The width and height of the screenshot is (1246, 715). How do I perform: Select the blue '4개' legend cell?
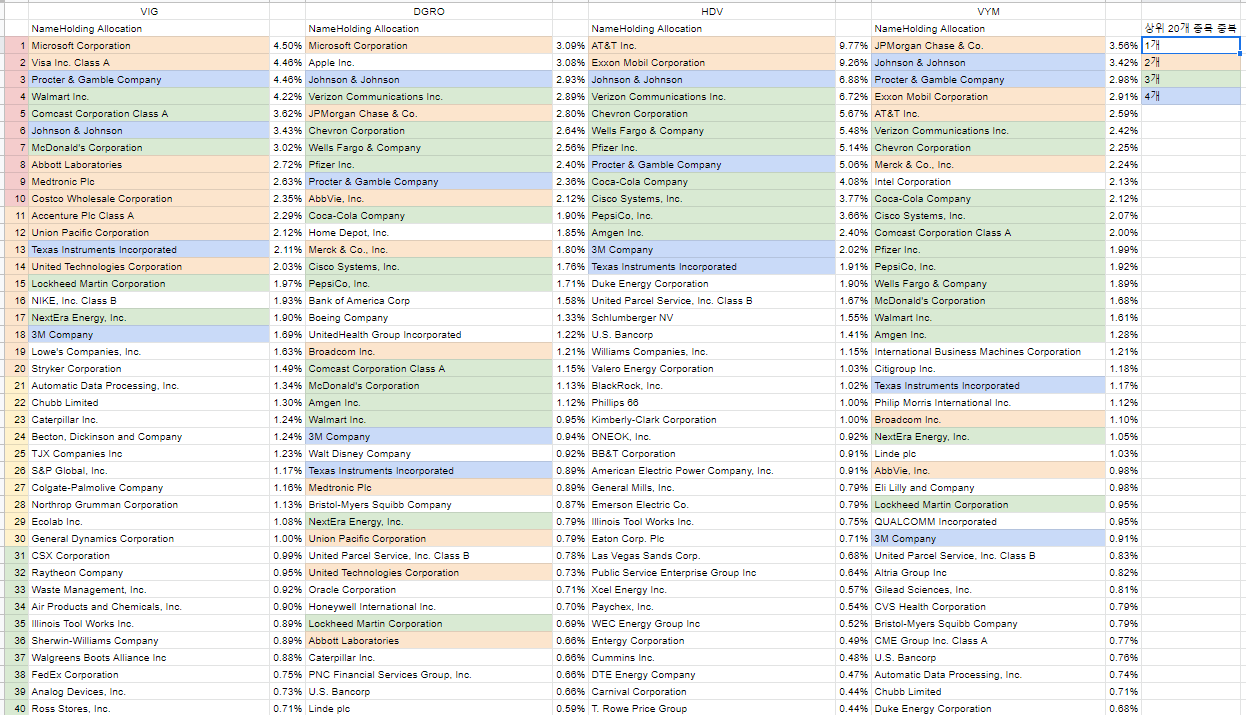[1191, 96]
